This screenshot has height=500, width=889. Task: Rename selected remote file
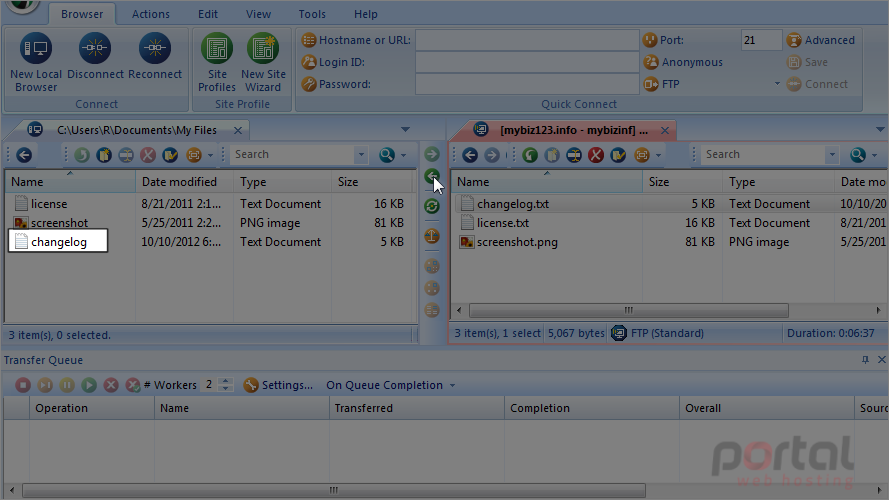pyautogui.click(x=574, y=155)
